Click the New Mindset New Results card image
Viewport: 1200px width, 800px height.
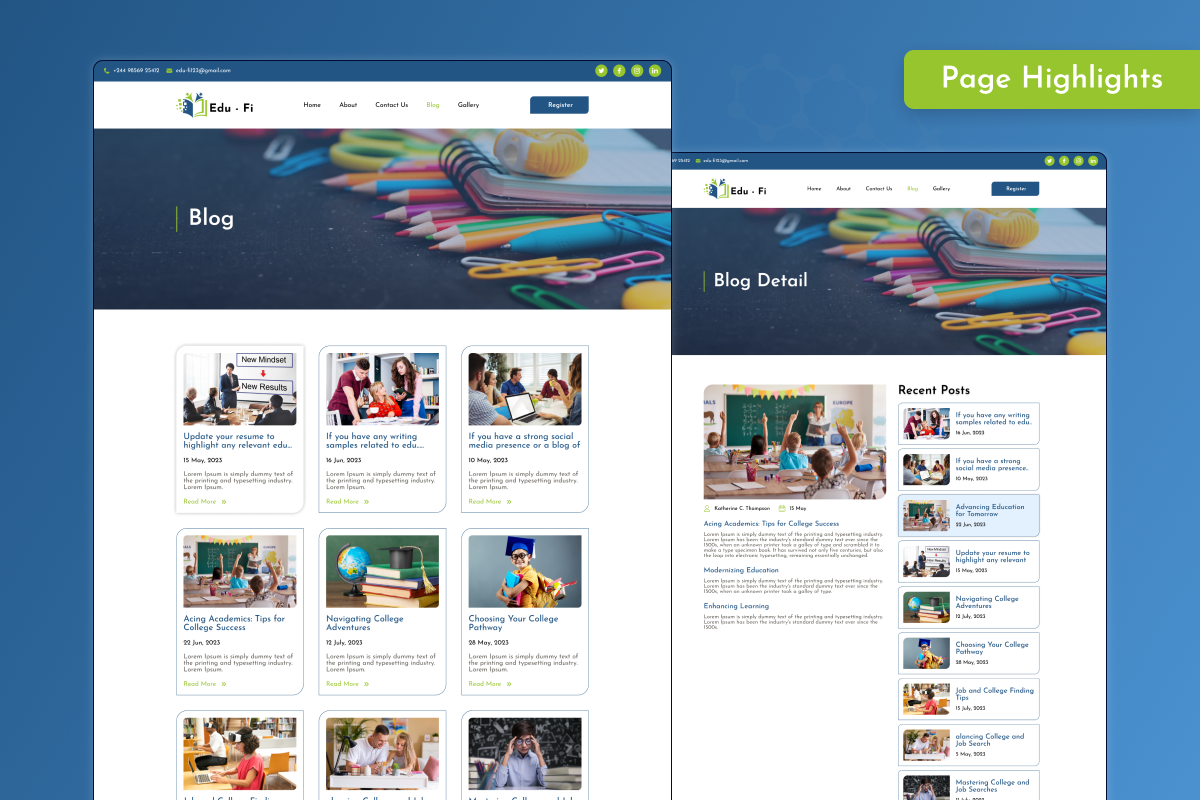[240, 389]
